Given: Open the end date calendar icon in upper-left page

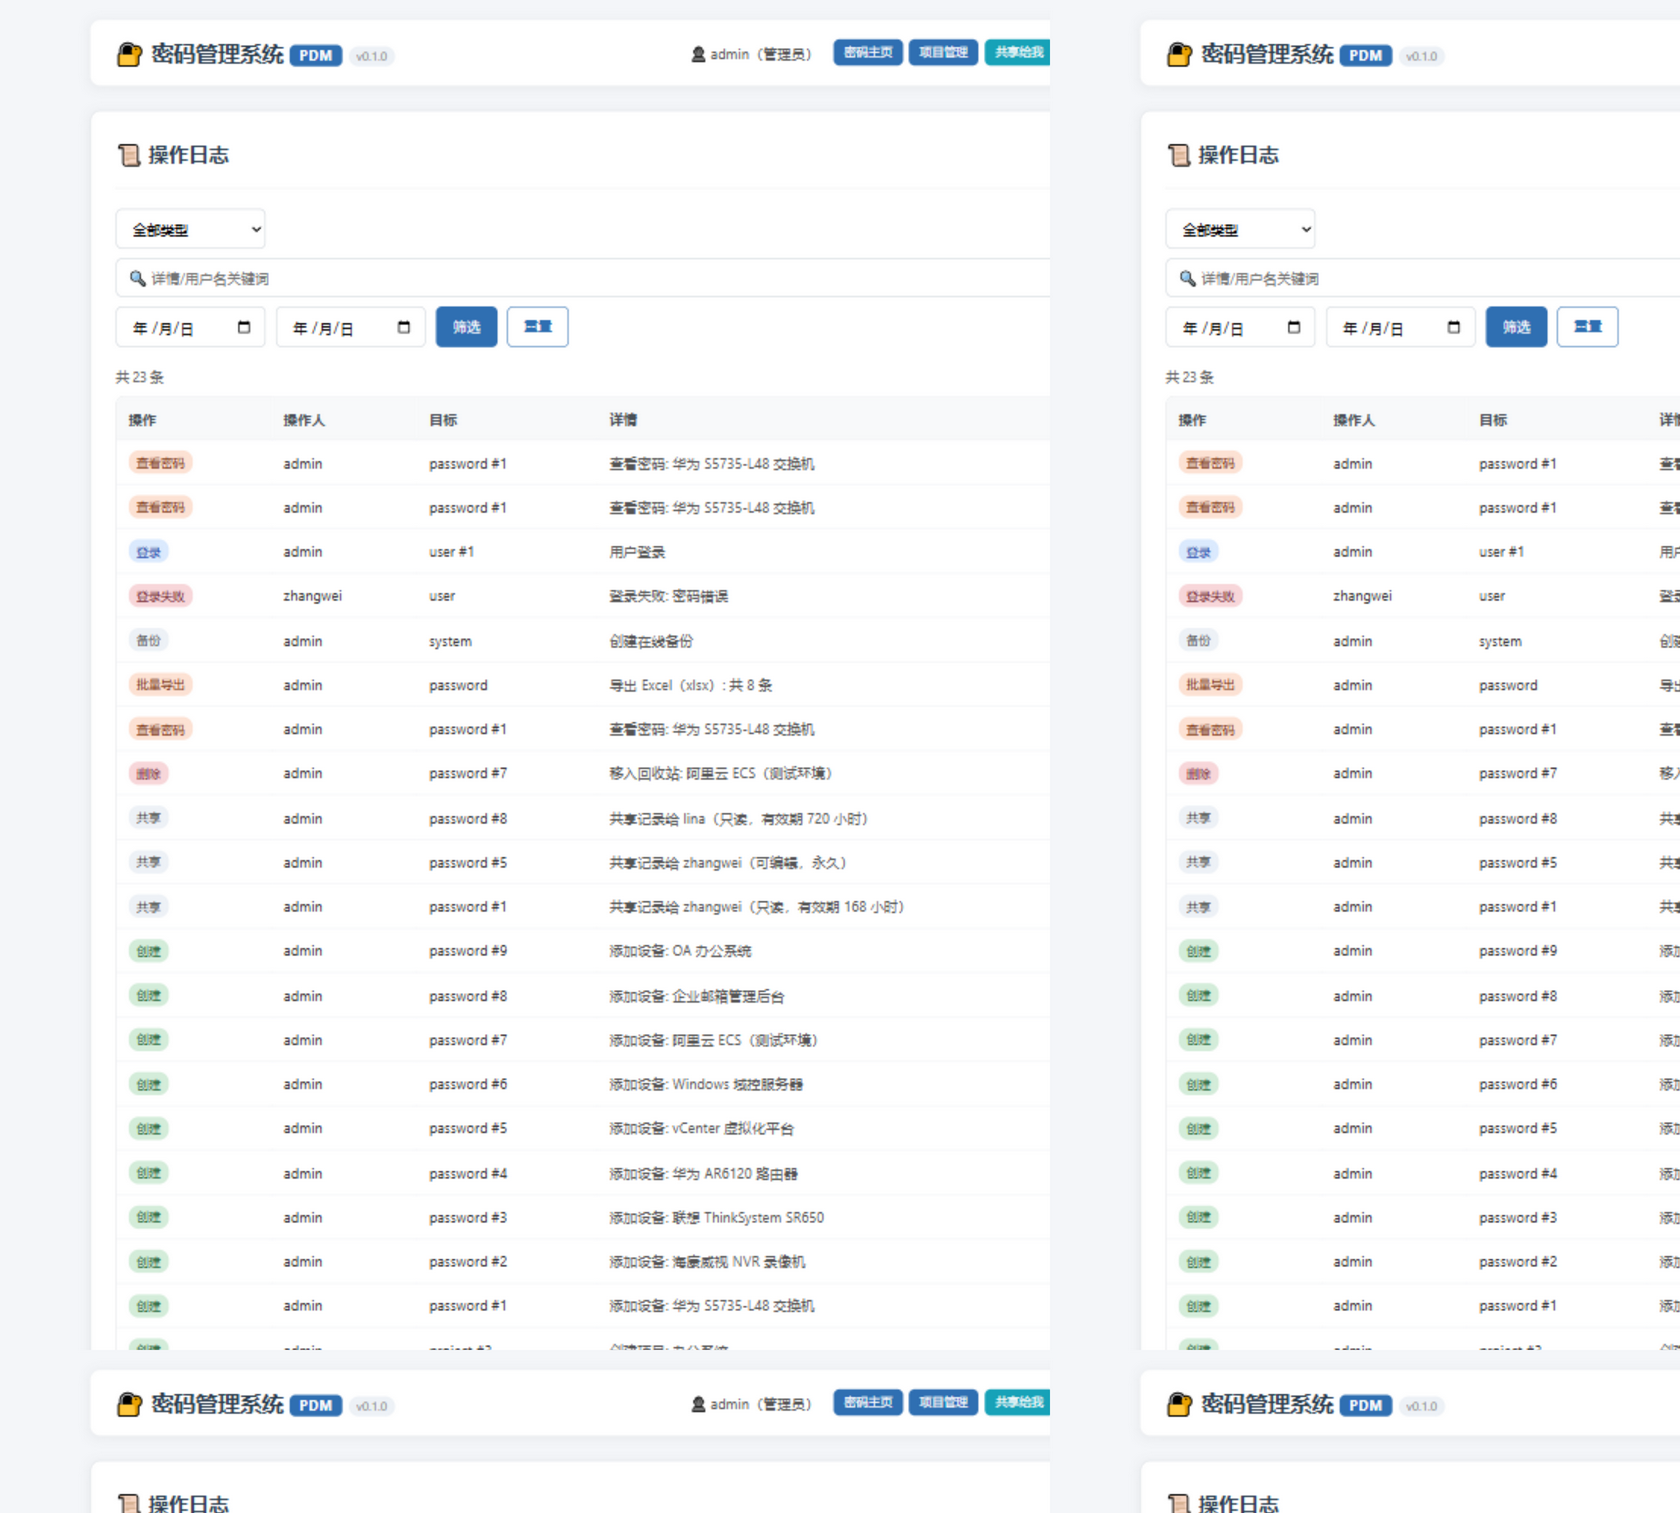Looking at the screenshot, I should click(404, 327).
